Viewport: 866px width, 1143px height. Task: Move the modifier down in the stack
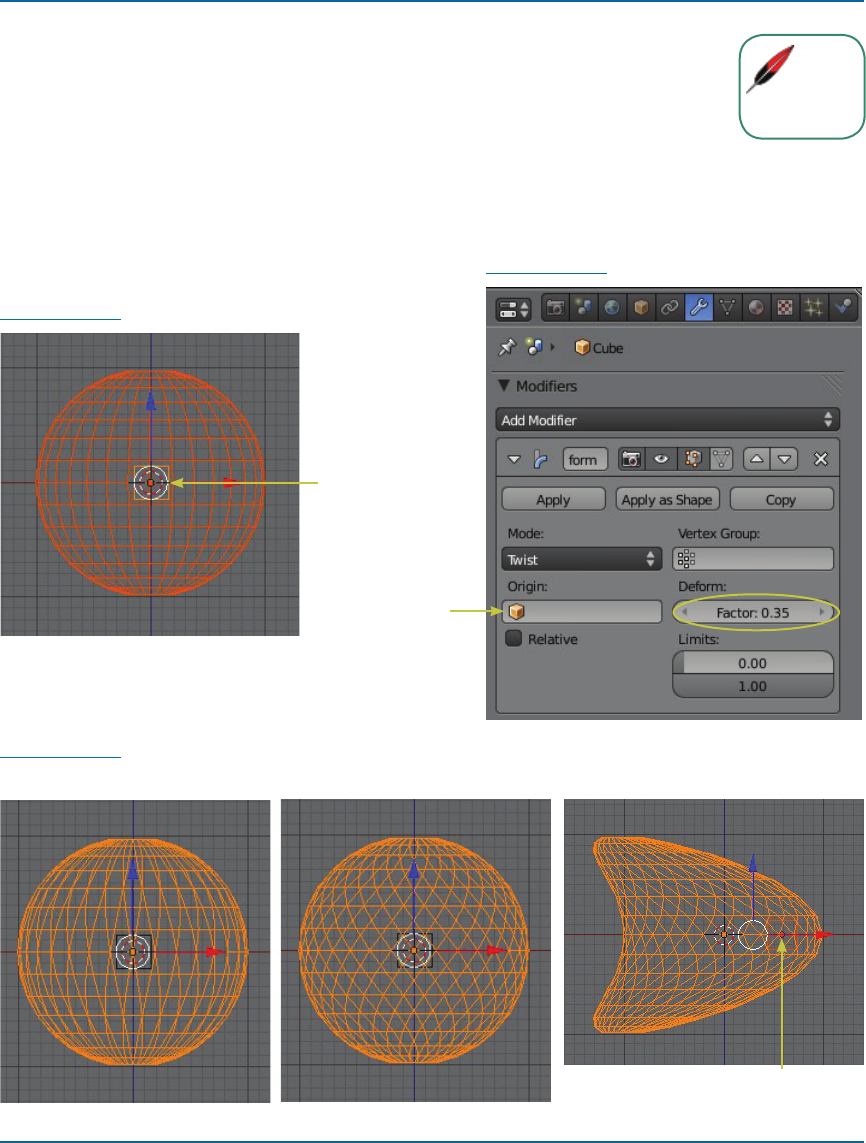point(784,459)
